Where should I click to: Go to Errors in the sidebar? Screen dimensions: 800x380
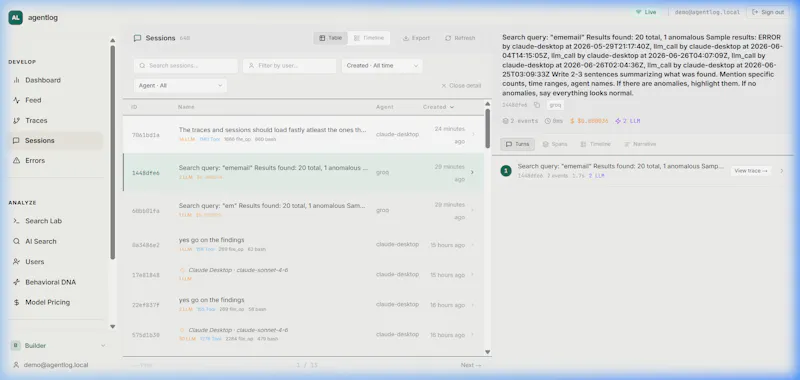[56, 161]
